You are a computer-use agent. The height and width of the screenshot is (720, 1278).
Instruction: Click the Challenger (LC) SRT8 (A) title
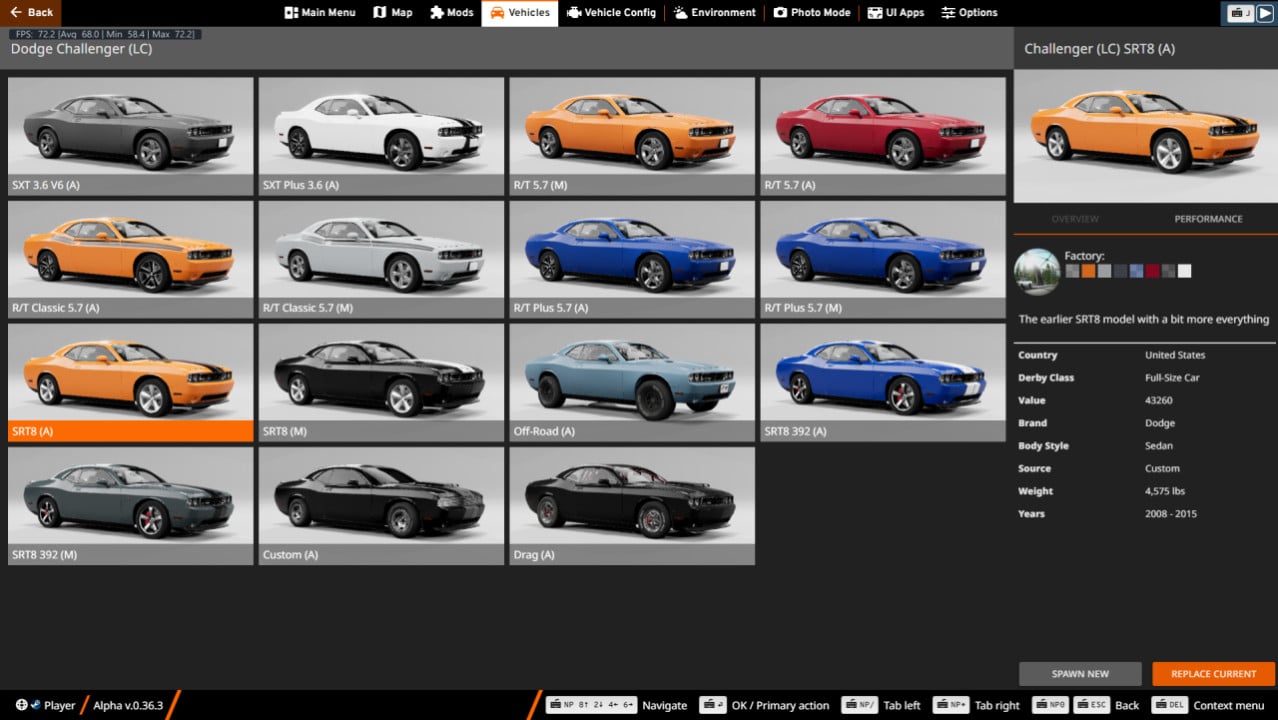[x=1099, y=49]
